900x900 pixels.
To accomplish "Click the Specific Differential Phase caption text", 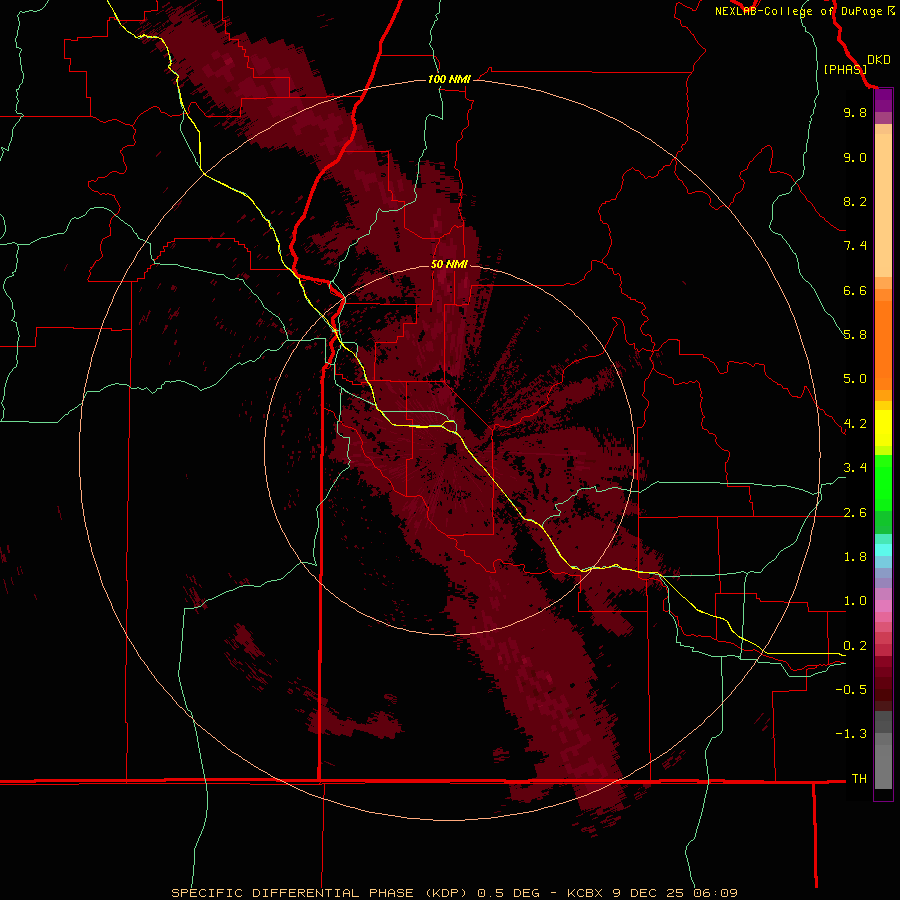I will [454, 893].
